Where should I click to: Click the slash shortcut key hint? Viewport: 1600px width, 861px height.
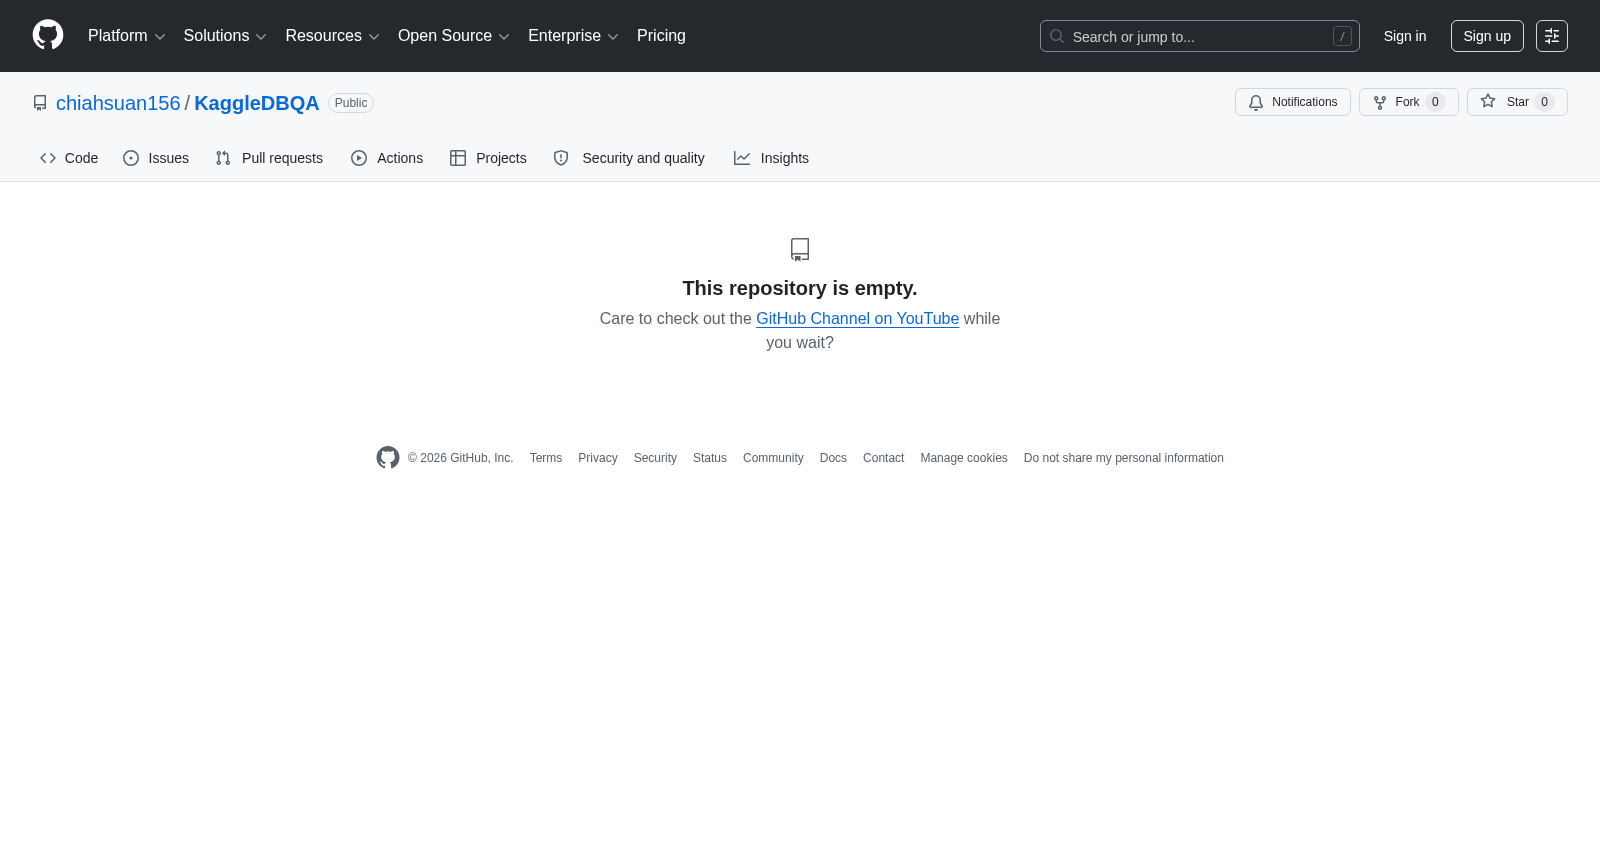tap(1342, 36)
